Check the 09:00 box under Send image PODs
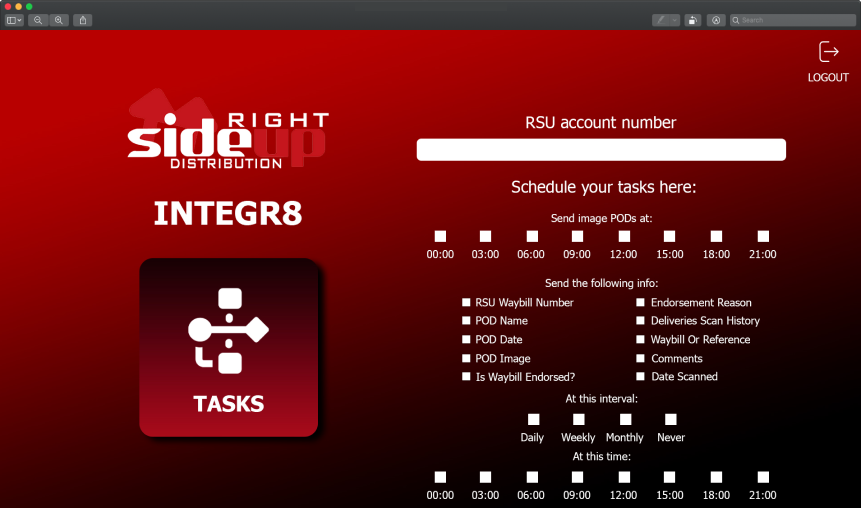The width and height of the screenshot is (861, 508). (x=577, y=236)
